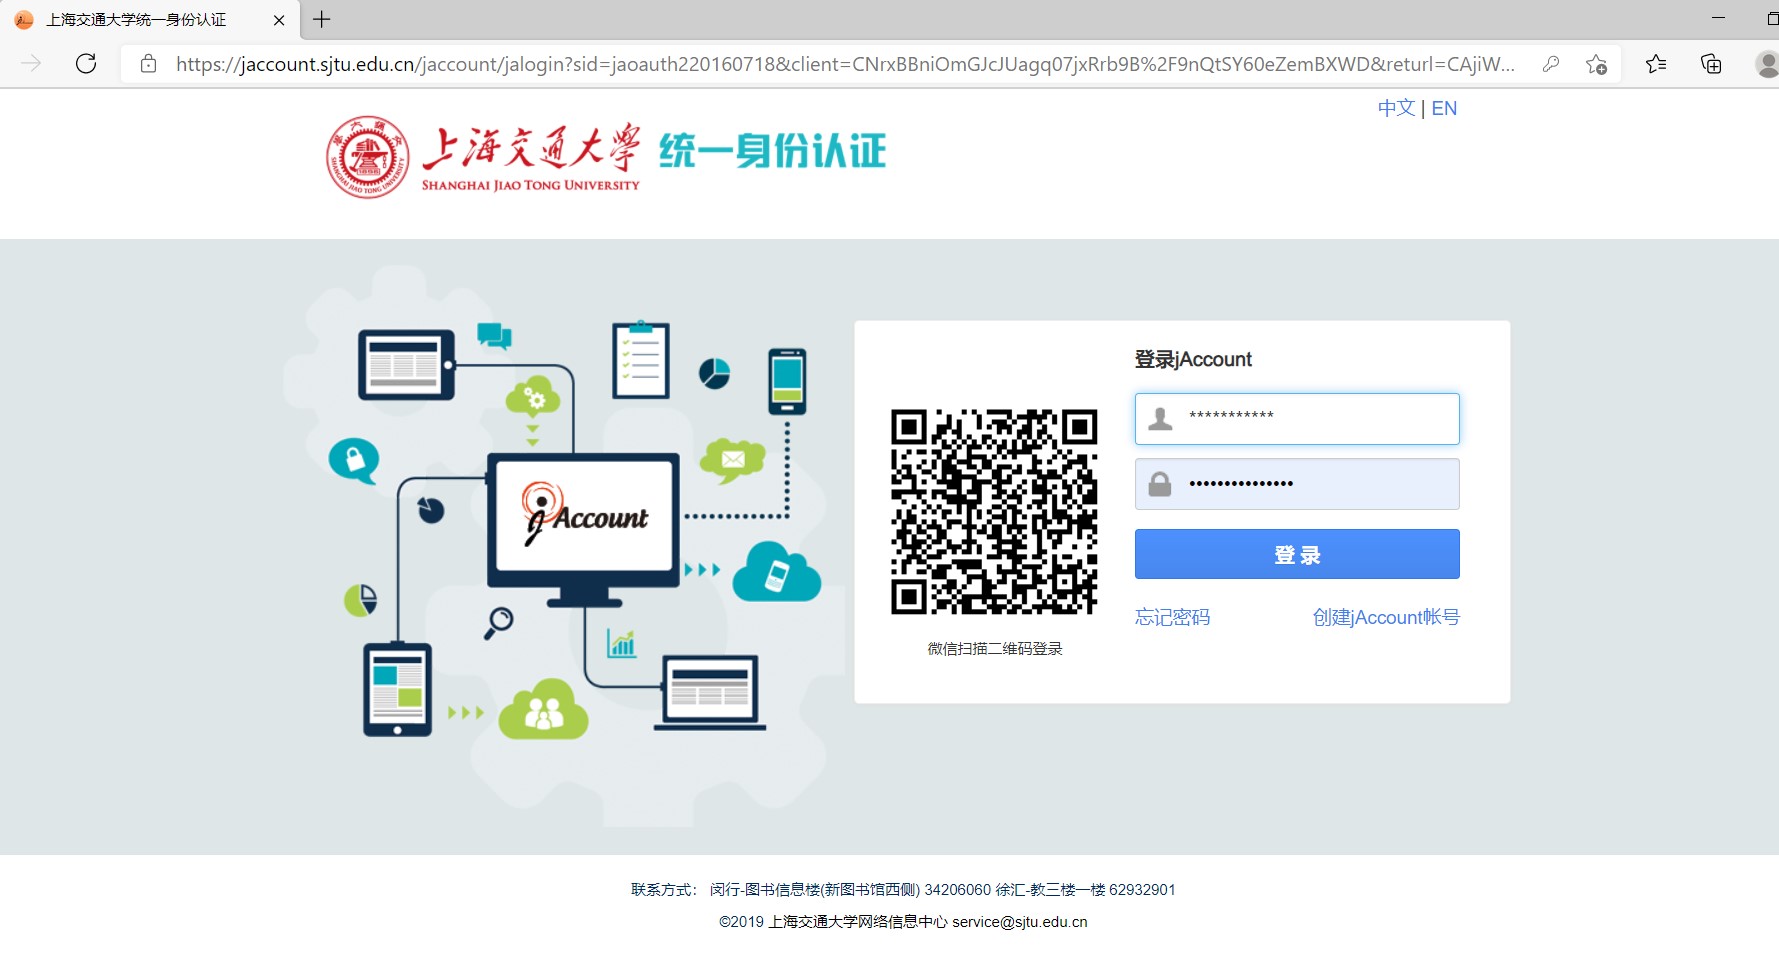Switch language to EN
This screenshot has width=1779, height=969.
[1444, 108]
